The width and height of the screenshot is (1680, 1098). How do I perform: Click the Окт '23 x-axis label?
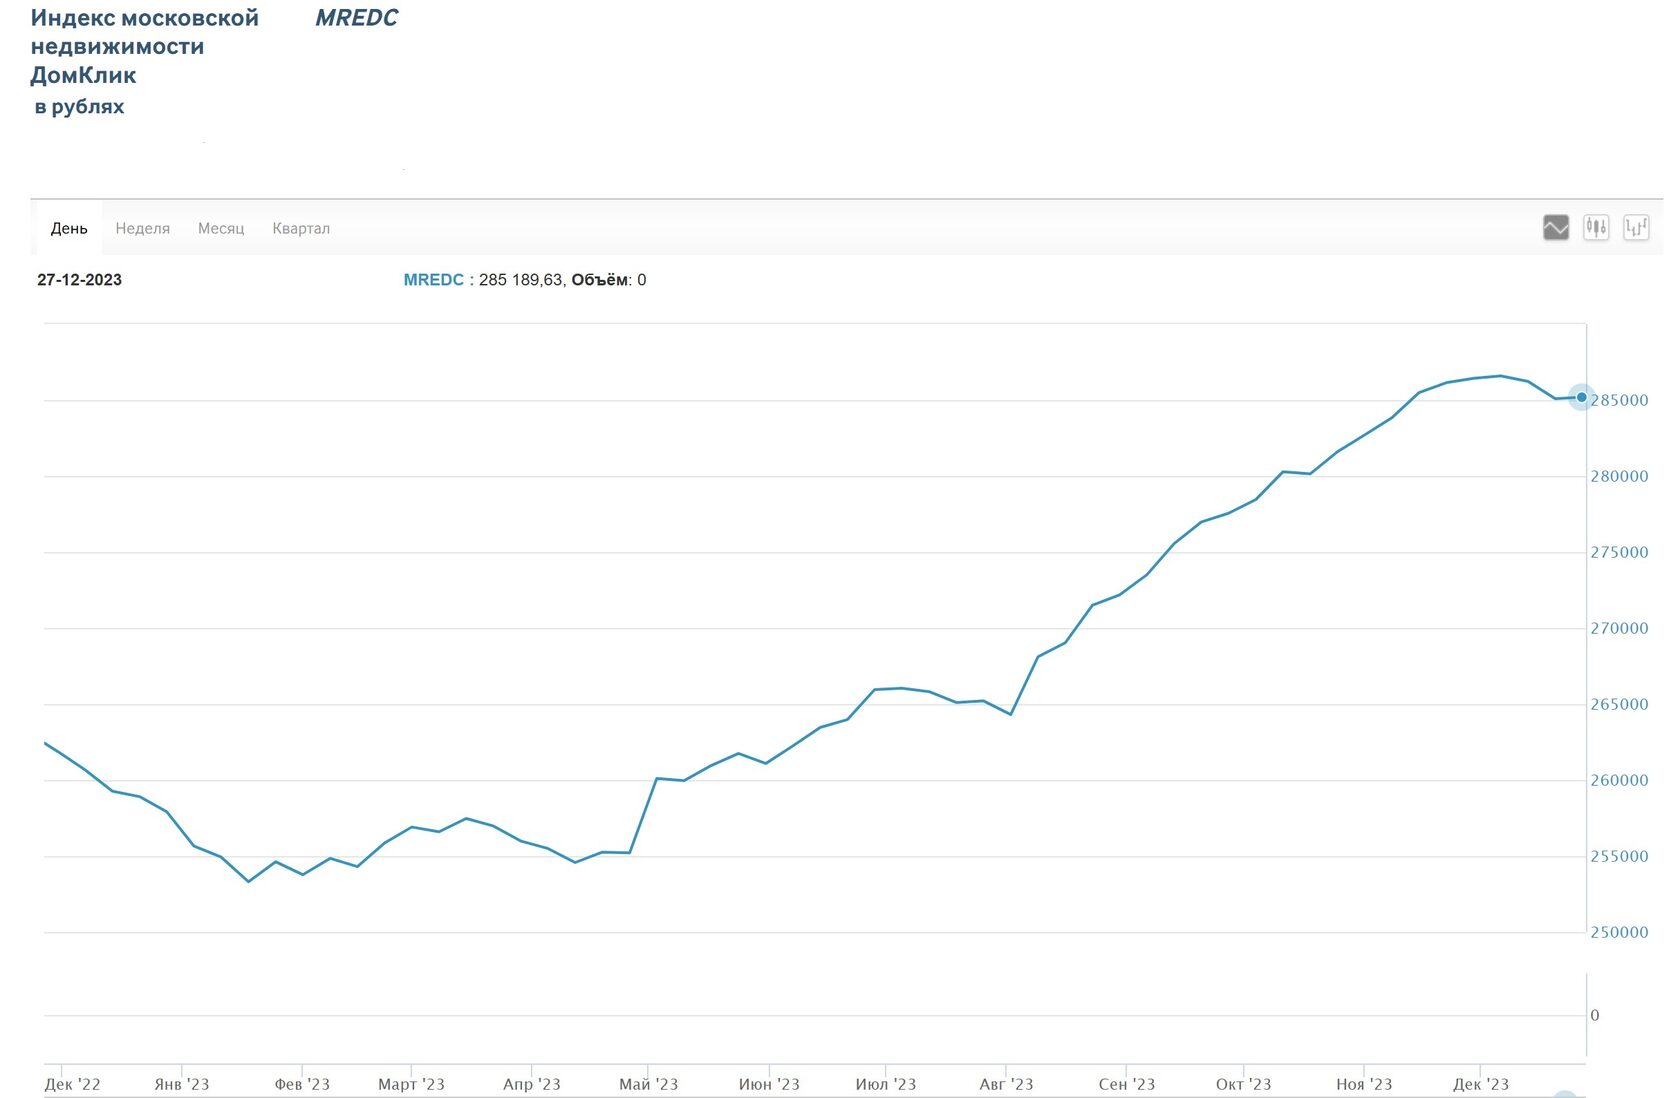click(1243, 1084)
